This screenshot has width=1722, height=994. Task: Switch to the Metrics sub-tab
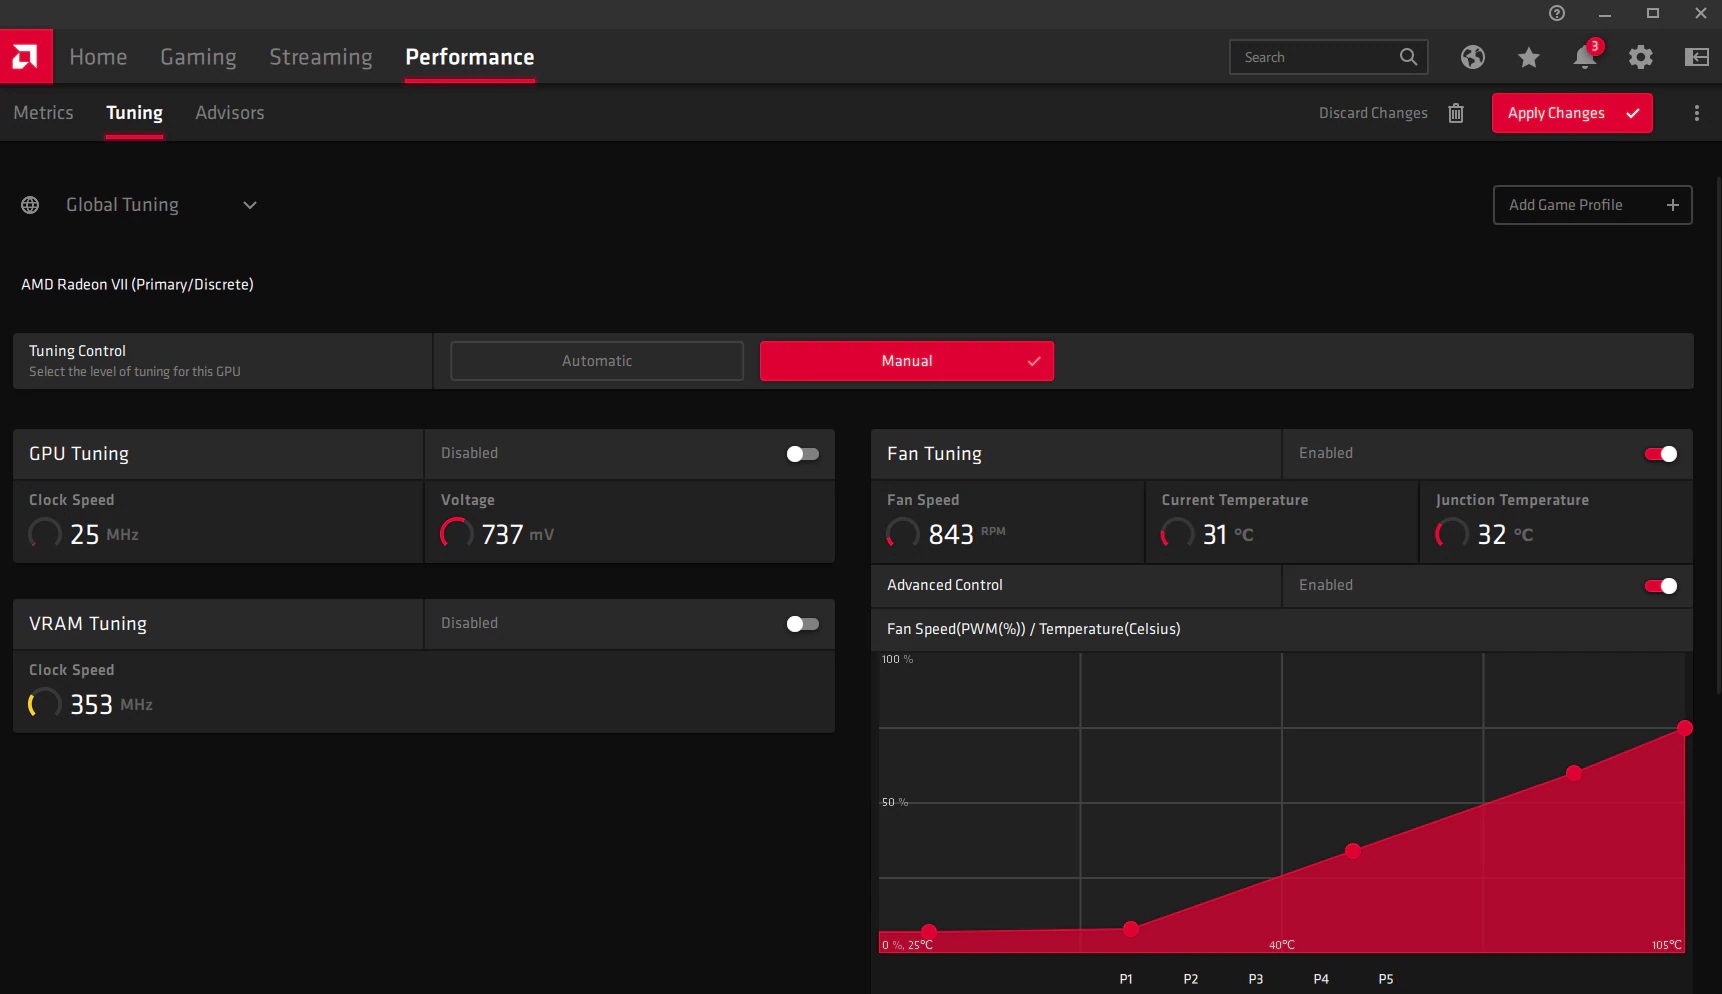click(x=43, y=113)
